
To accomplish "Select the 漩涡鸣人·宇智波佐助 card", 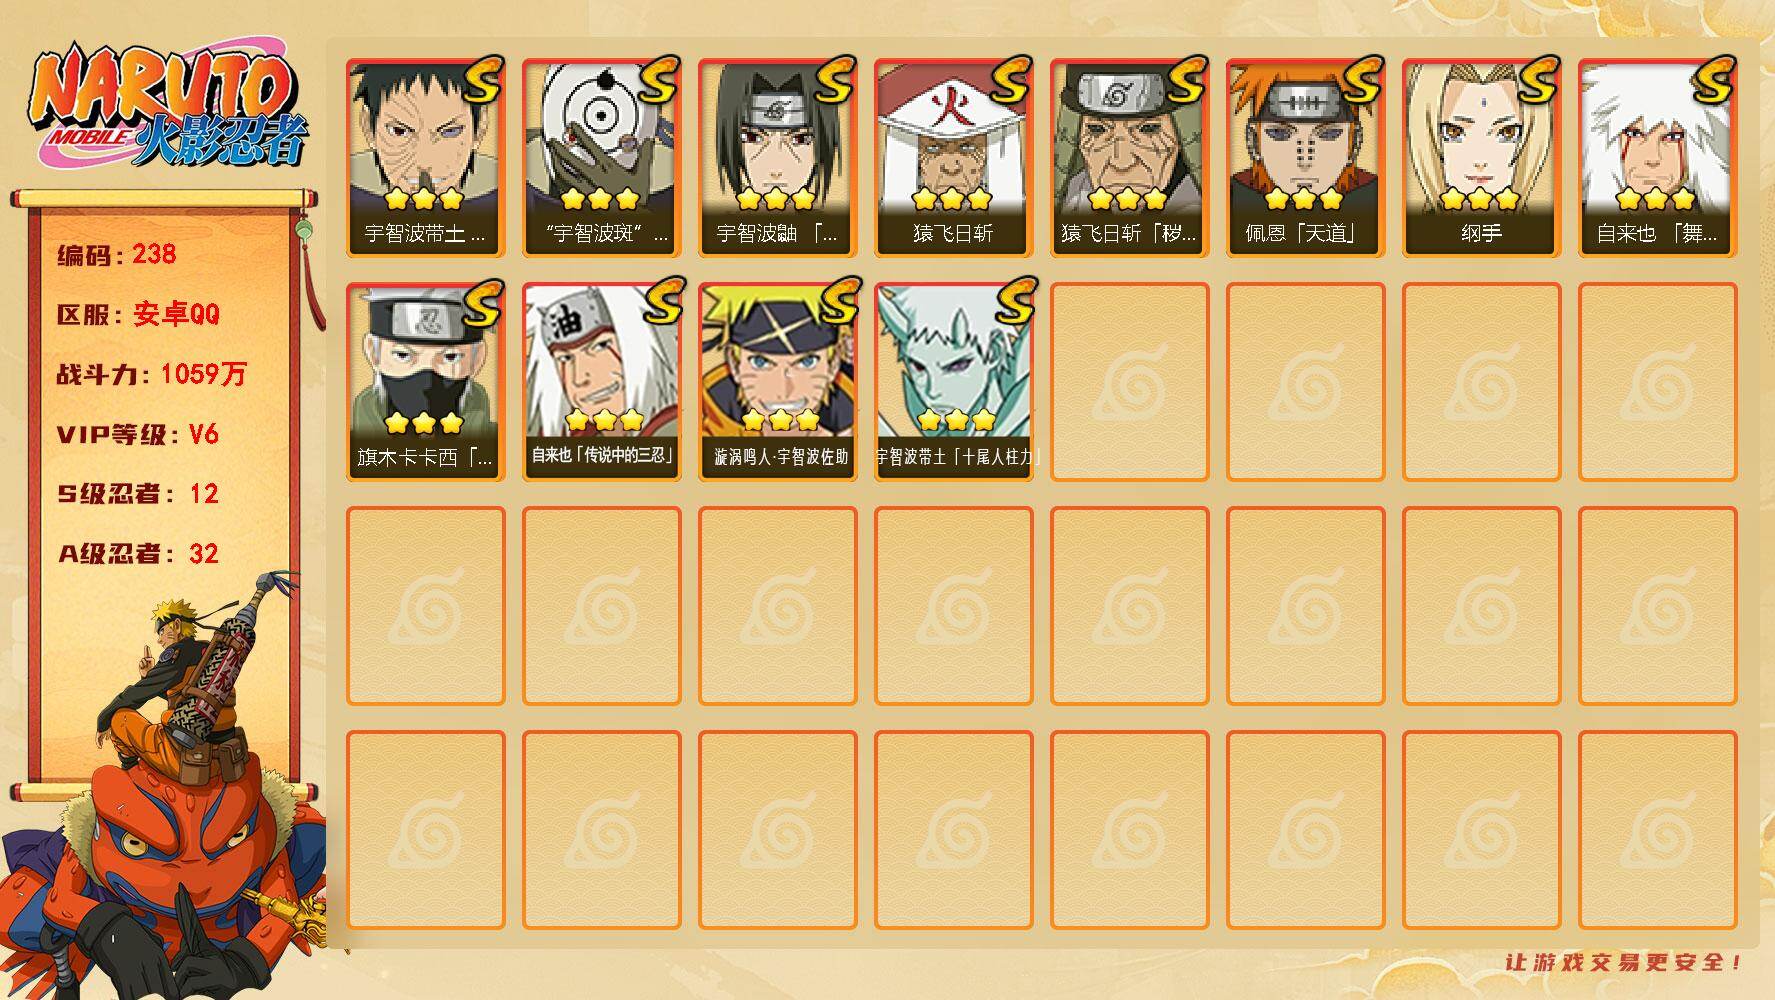I will coord(777,382).
